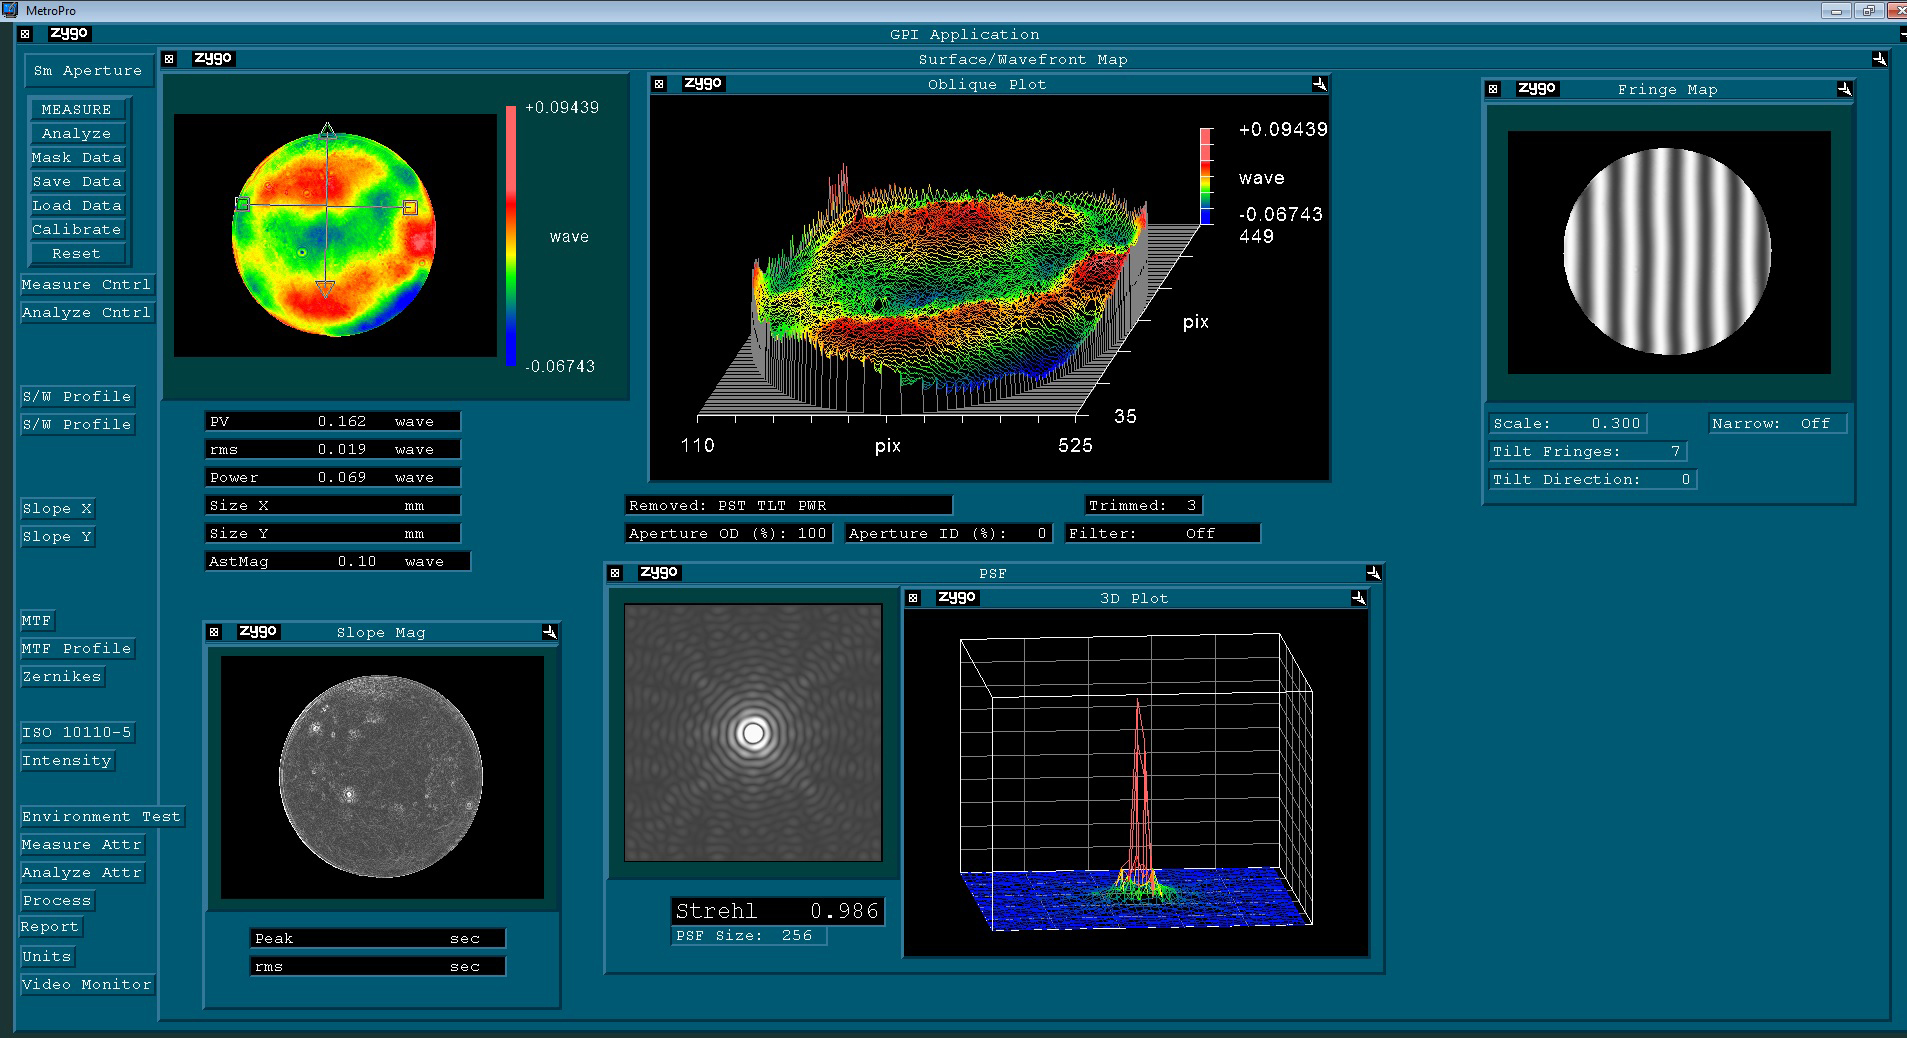Click the PSF Size field
The height and width of the screenshot is (1038, 1907).
(749, 935)
